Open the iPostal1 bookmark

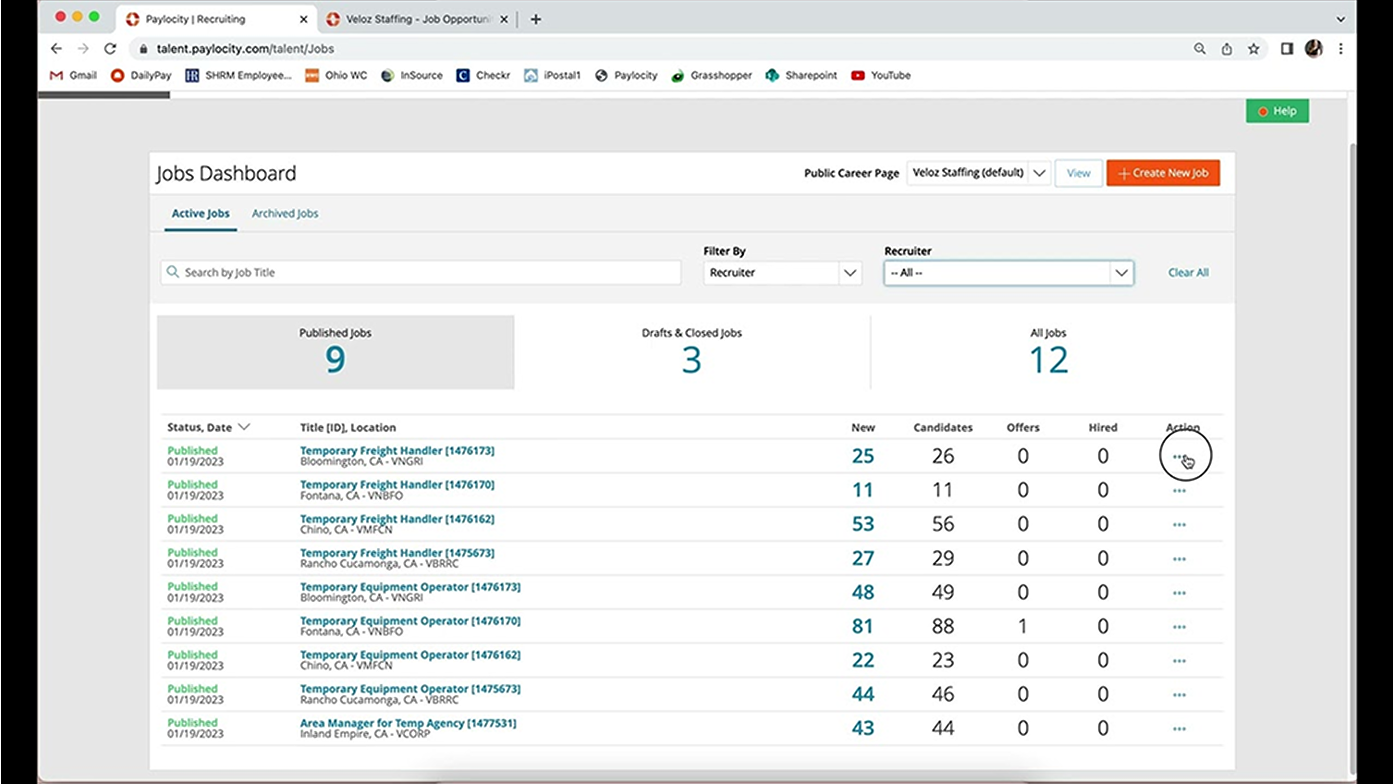click(552, 75)
